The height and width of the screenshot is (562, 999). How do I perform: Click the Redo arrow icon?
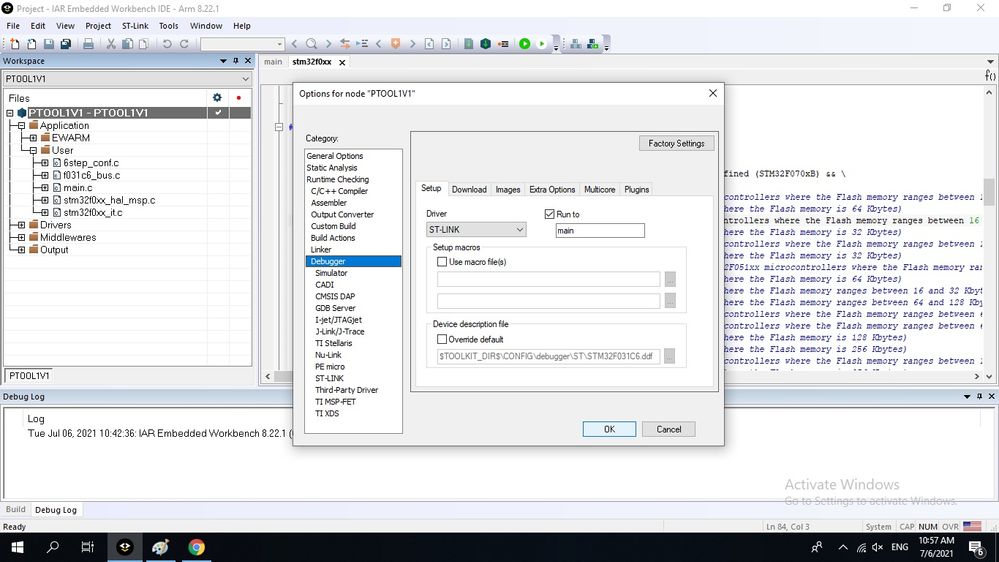[184, 44]
